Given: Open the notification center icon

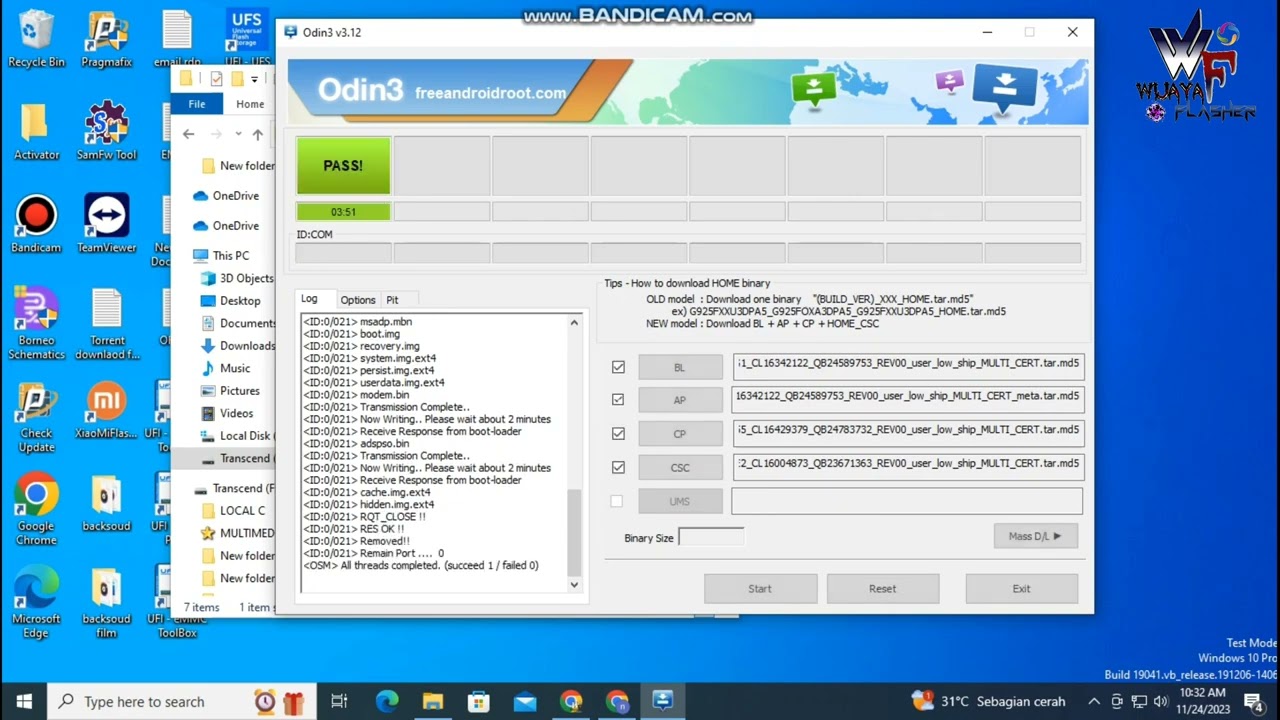Looking at the screenshot, I should point(1254,701).
